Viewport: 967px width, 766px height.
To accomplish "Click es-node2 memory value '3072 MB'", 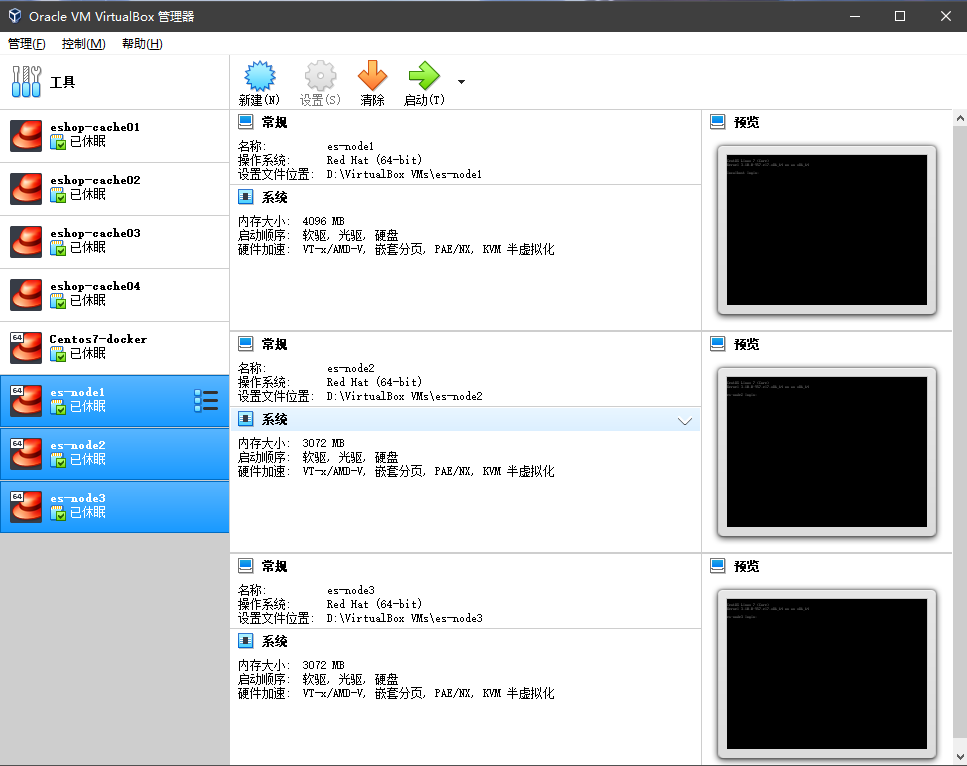I will [x=323, y=443].
